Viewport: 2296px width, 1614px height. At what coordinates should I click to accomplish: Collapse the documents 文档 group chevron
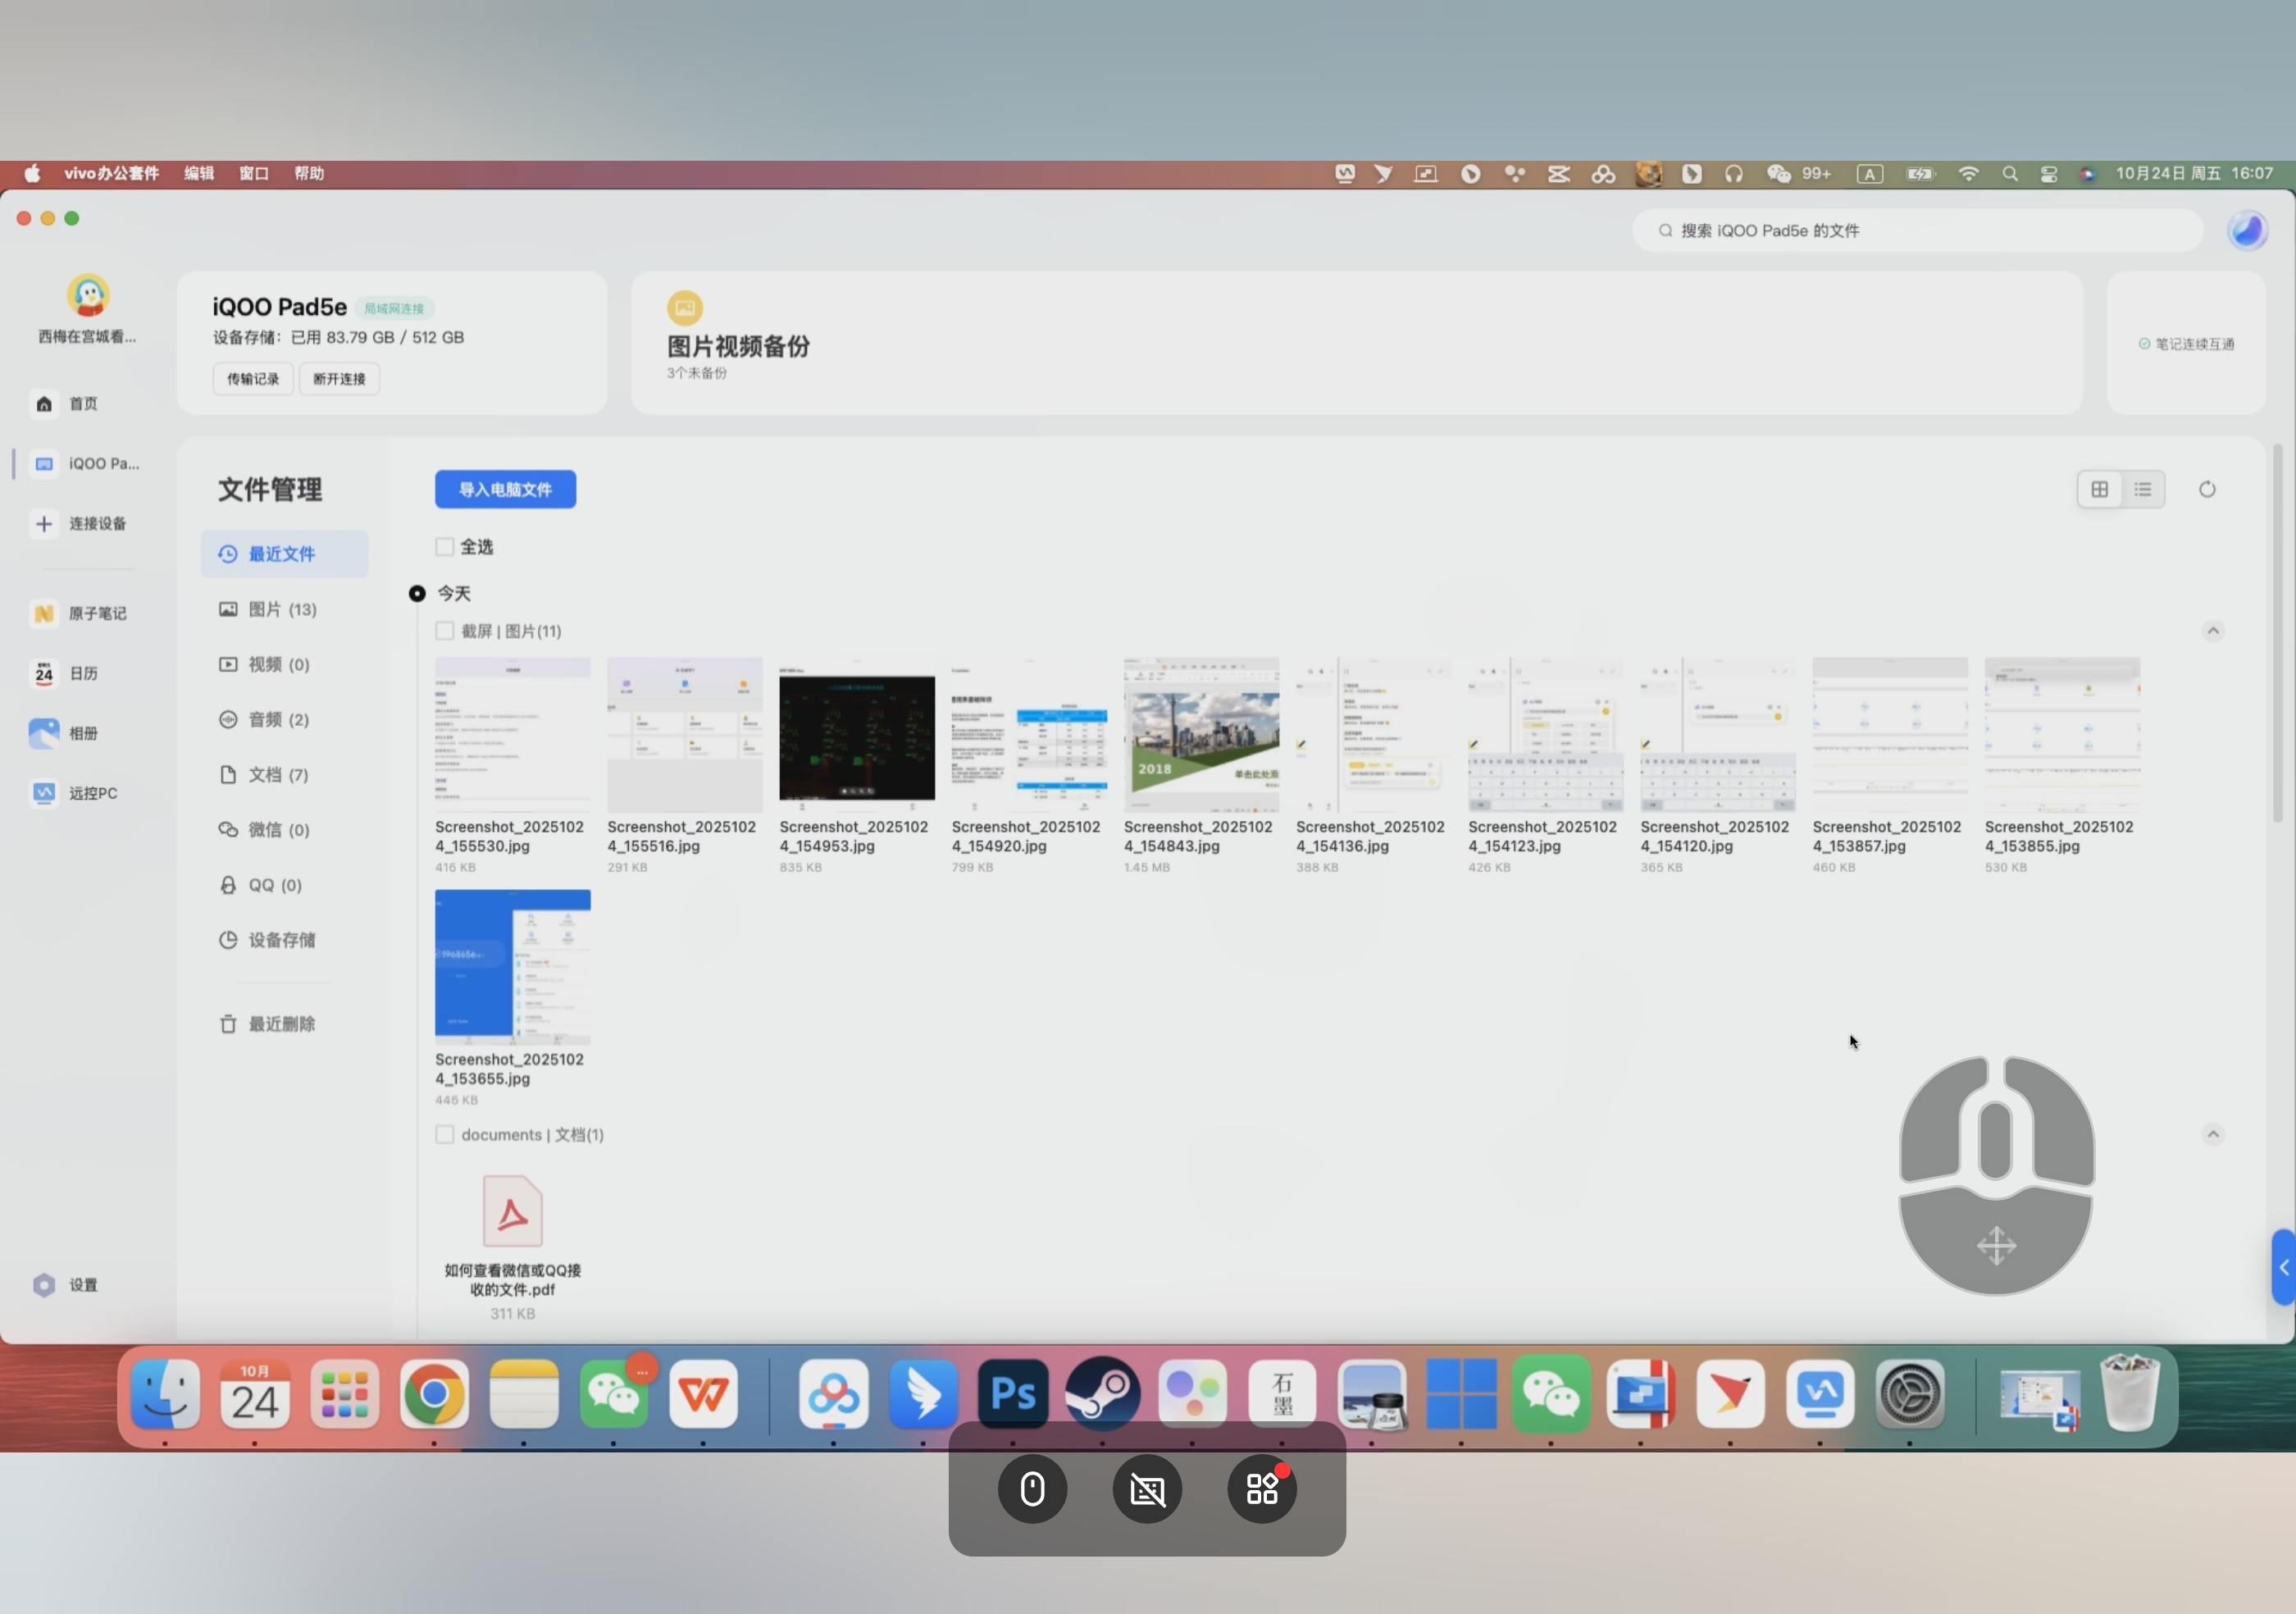pos(2212,1134)
